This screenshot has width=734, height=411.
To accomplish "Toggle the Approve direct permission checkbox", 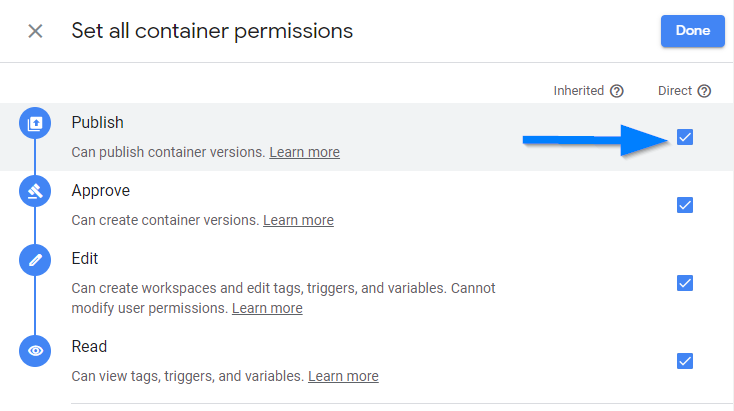I will pos(685,205).
